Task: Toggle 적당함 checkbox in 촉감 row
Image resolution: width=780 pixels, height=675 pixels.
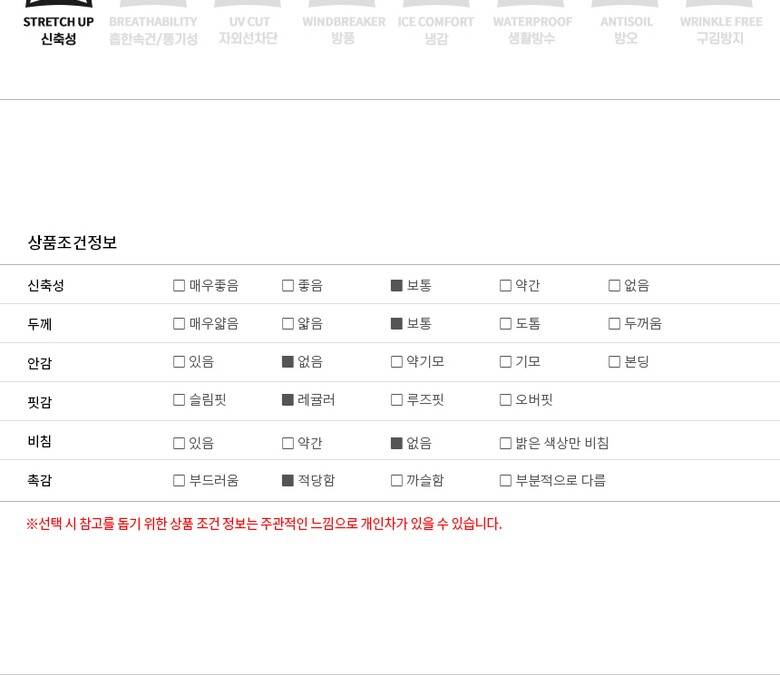Action: coord(288,481)
